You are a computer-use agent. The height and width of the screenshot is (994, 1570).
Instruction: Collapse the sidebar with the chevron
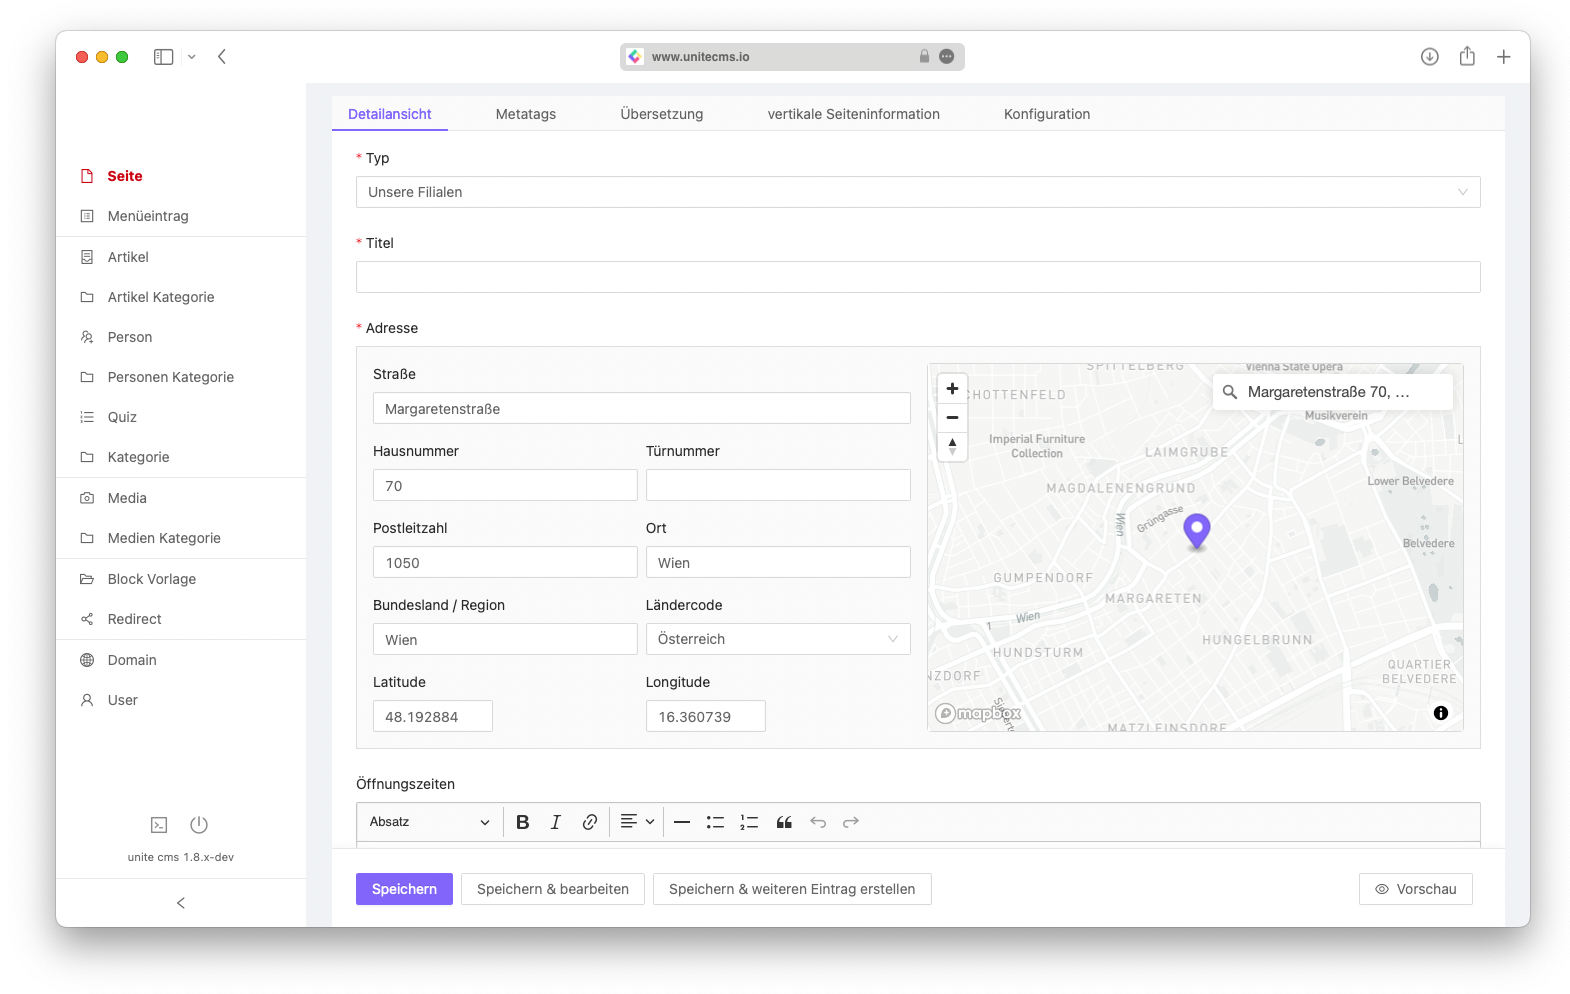pyautogui.click(x=181, y=903)
